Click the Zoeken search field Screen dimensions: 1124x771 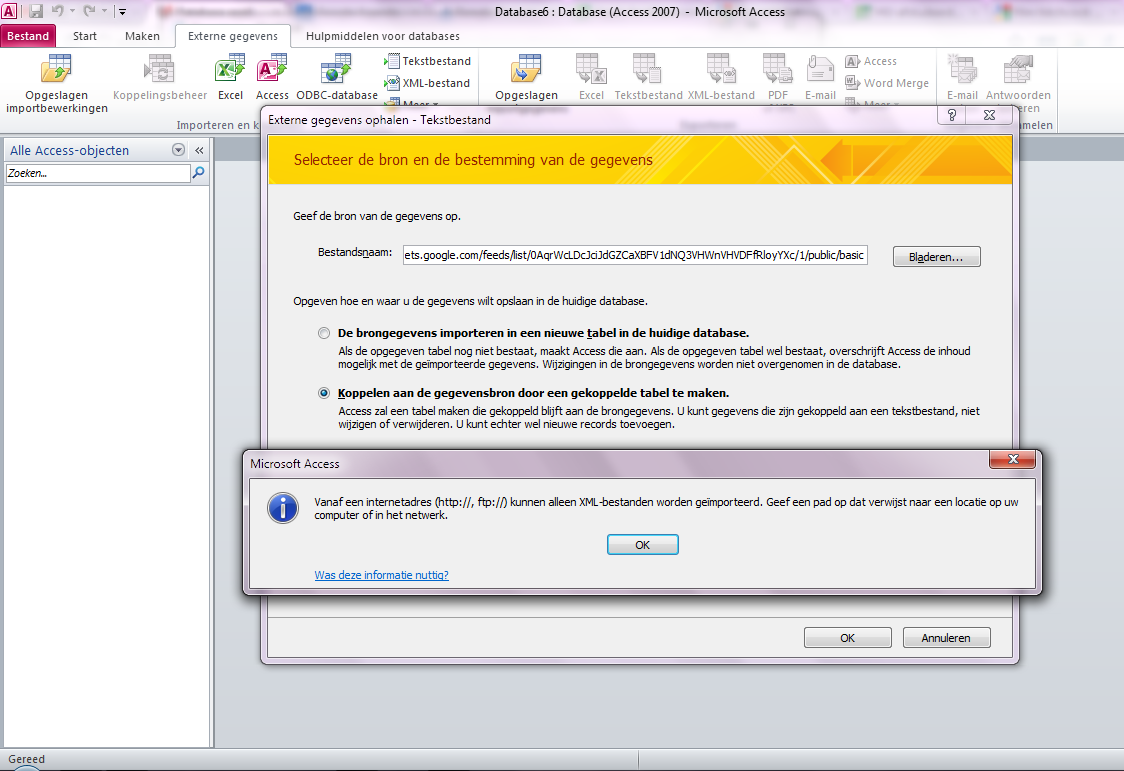[x=98, y=173]
